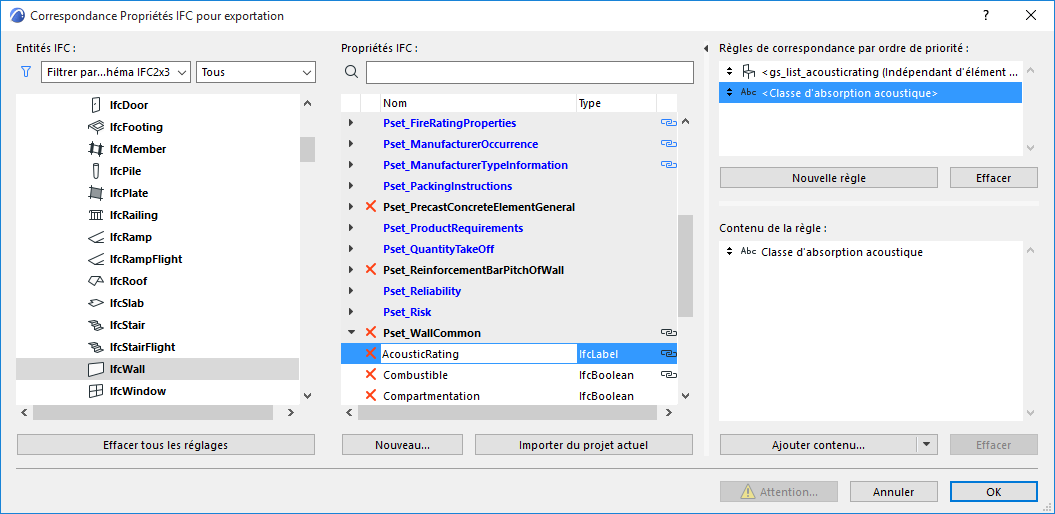Expand Pset_Reliability group
Screen dimensions: 1055x514
click(x=351, y=291)
